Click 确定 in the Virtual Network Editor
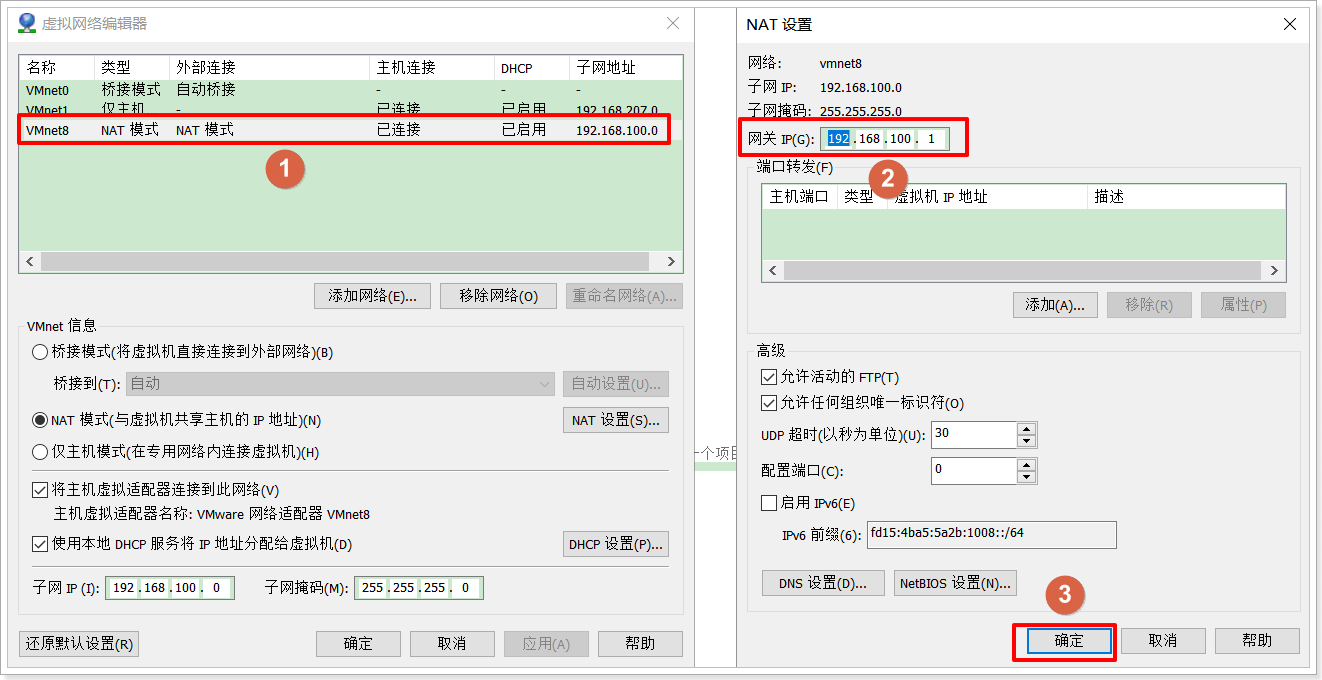1322x680 pixels. coord(358,644)
